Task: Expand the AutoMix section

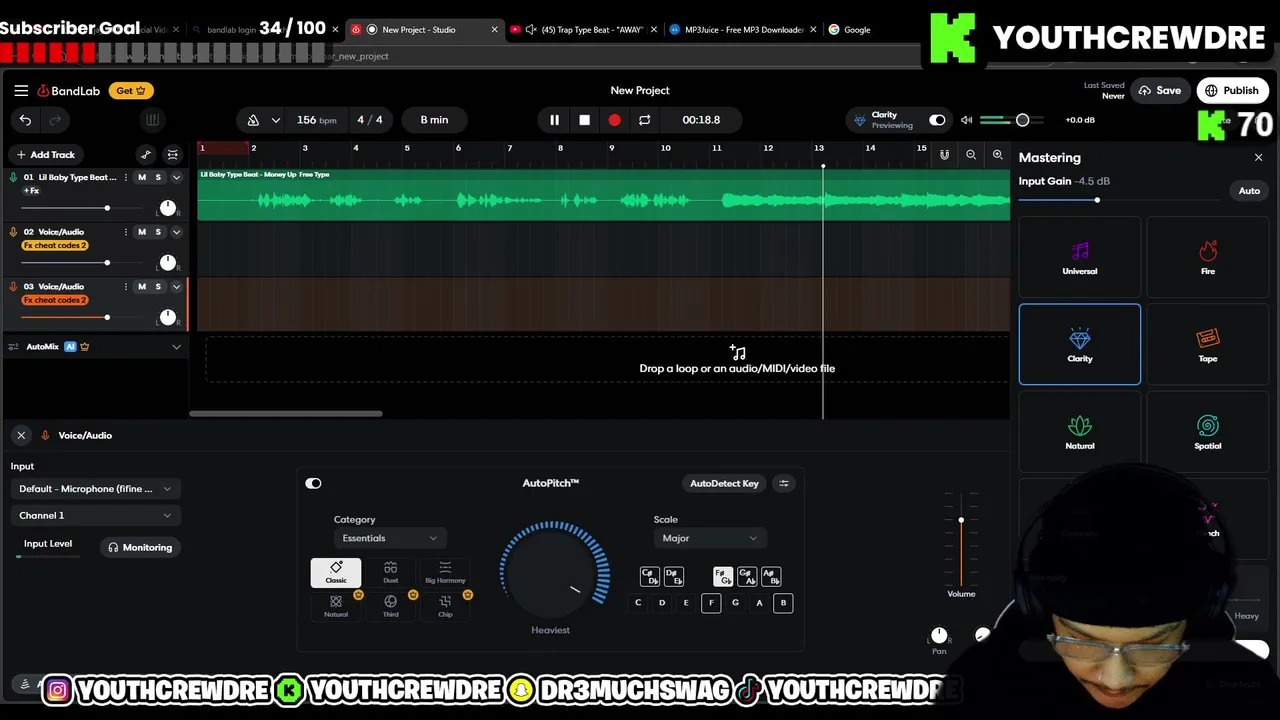Action: [x=176, y=347]
